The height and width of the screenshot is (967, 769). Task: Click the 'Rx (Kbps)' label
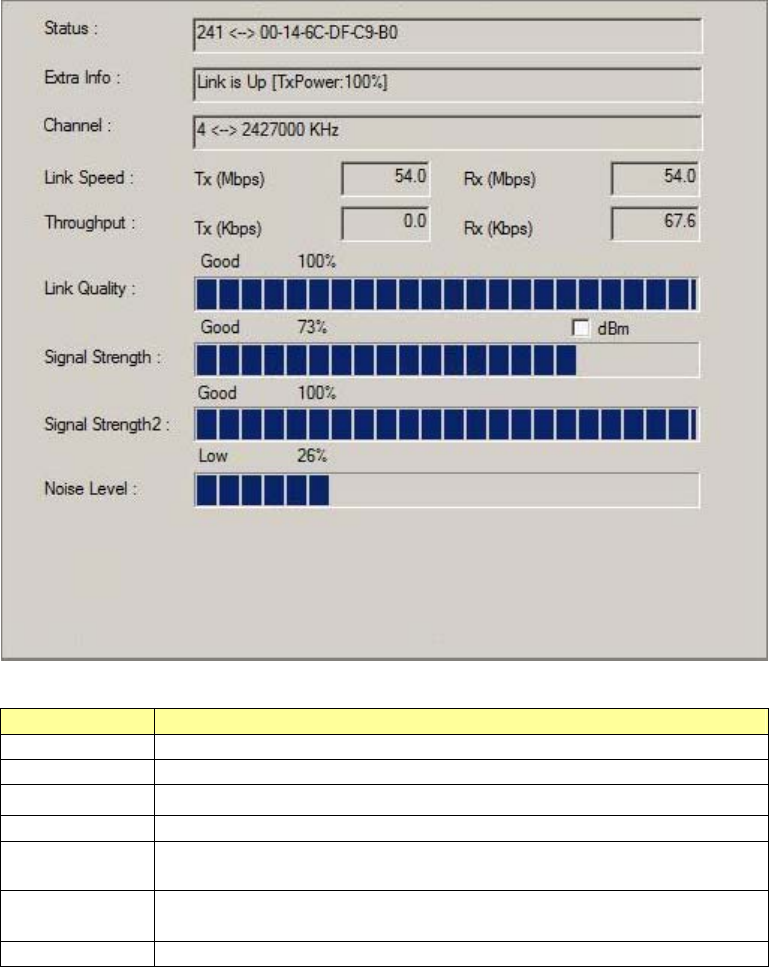(498, 228)
